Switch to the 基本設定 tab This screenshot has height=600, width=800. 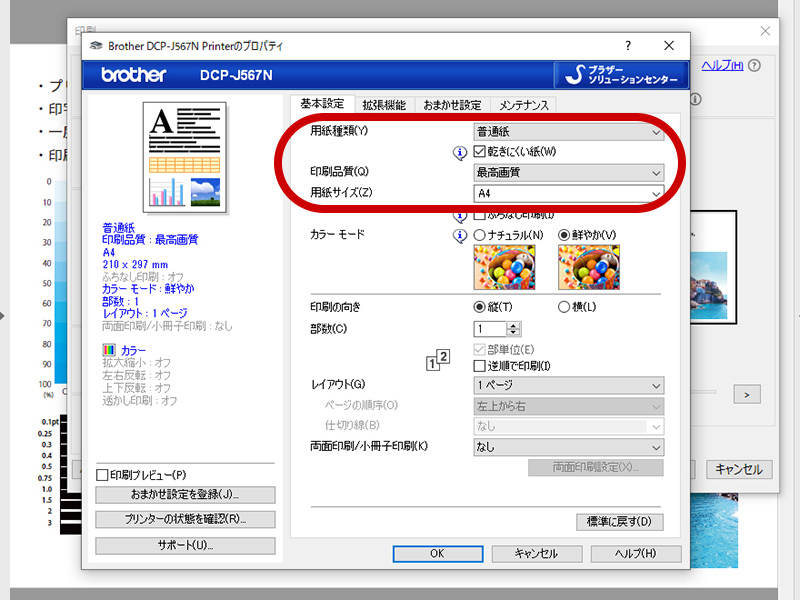tap(322, 104)
